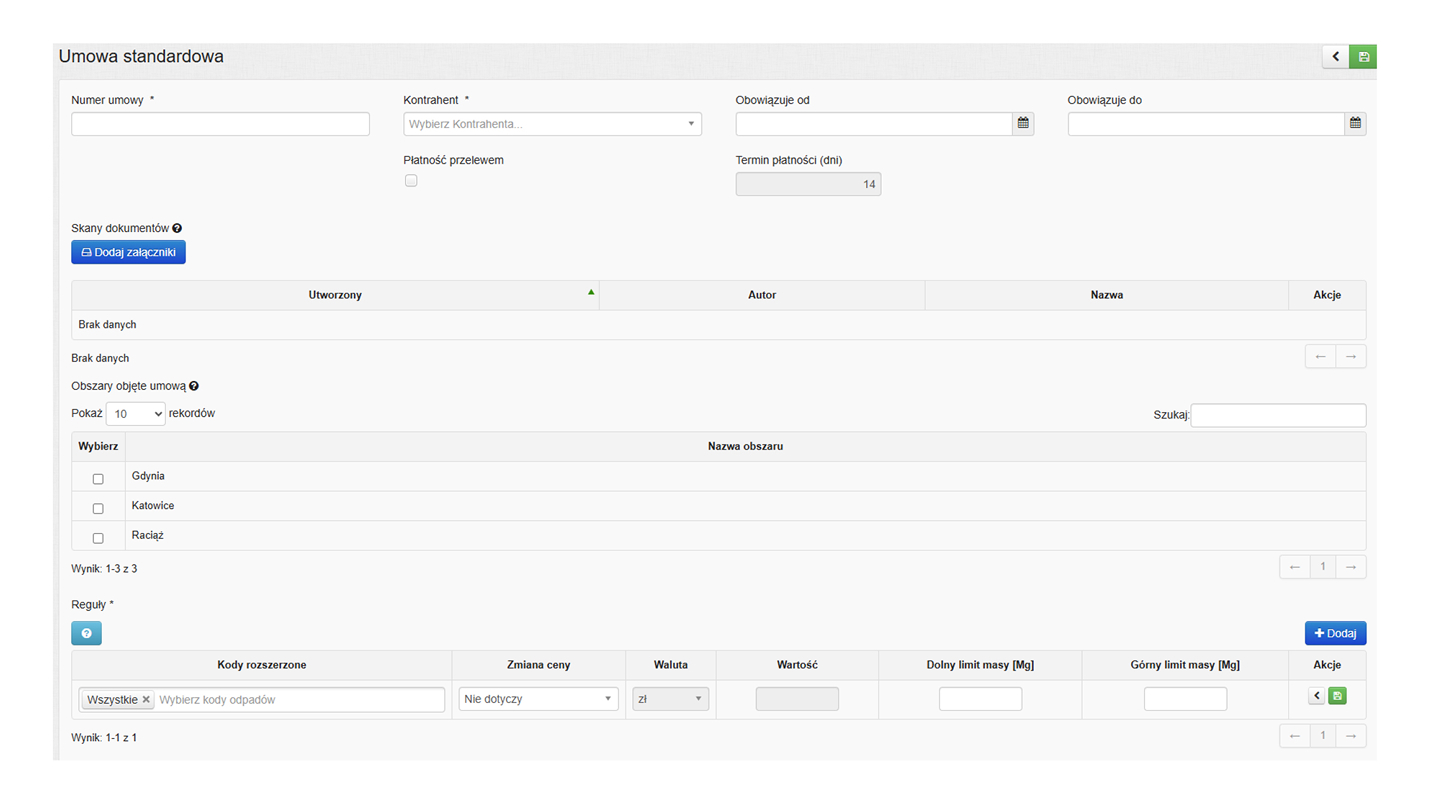
Task: Check the Raciąż area checkbox
Action: click(x=98, y=538)
